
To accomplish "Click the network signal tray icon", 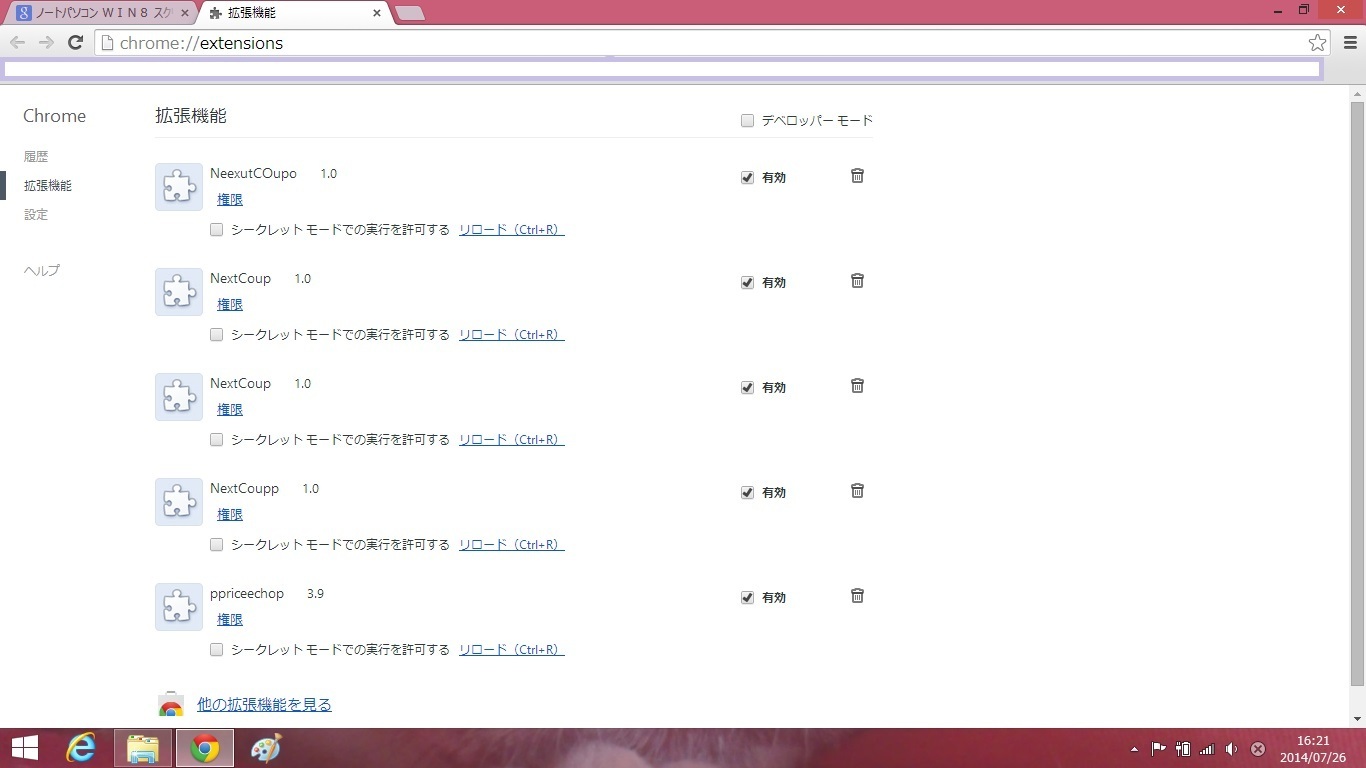I will coord(1207,749).
